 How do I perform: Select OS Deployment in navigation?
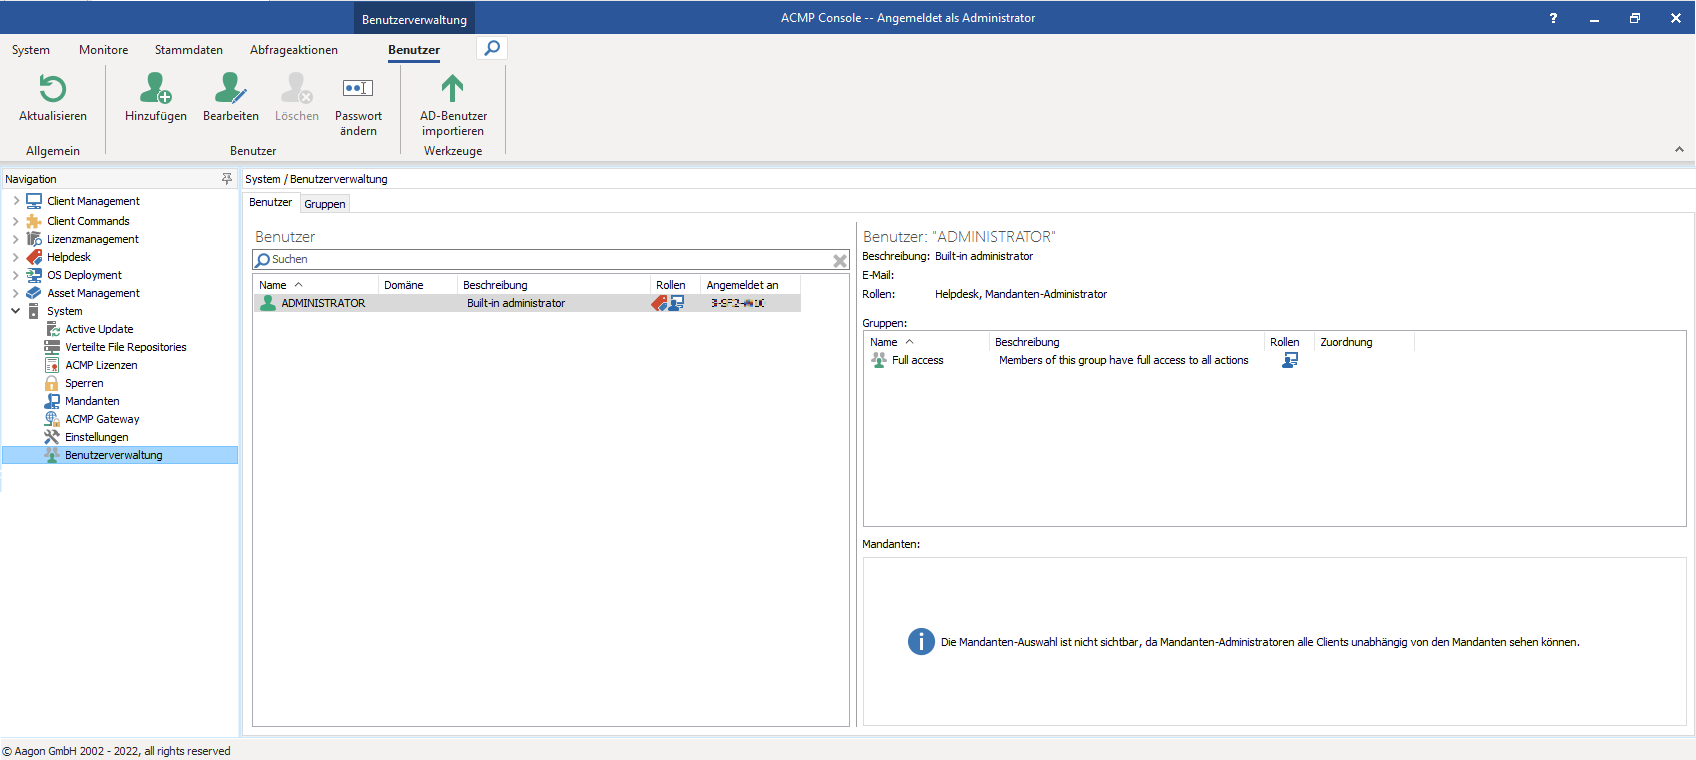point(84,275)
